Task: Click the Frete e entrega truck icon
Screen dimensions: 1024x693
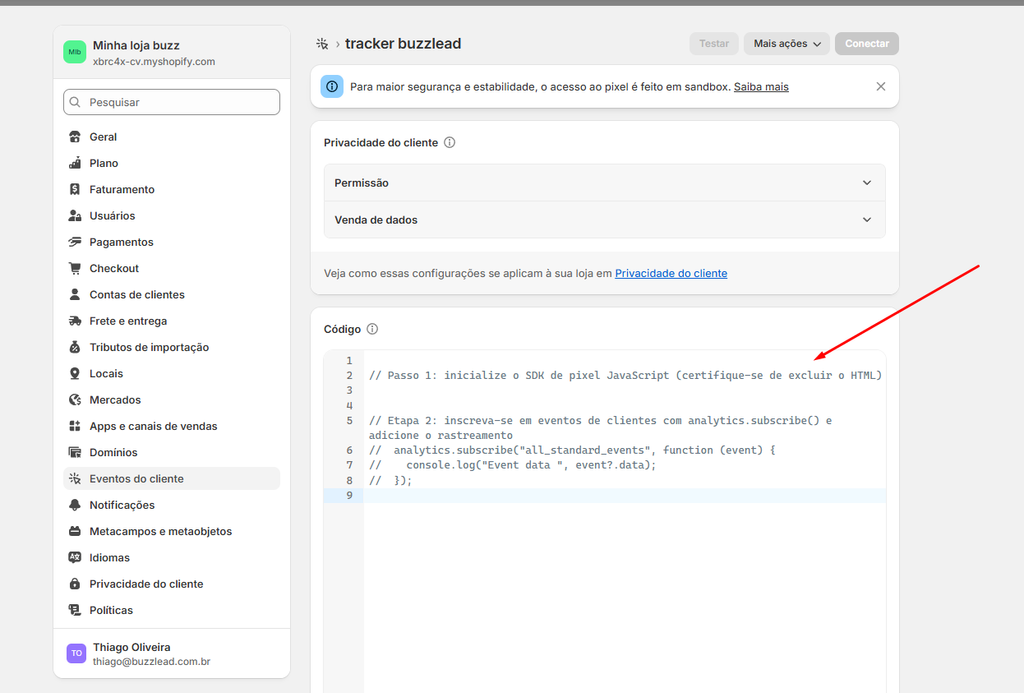Action: 75,321
